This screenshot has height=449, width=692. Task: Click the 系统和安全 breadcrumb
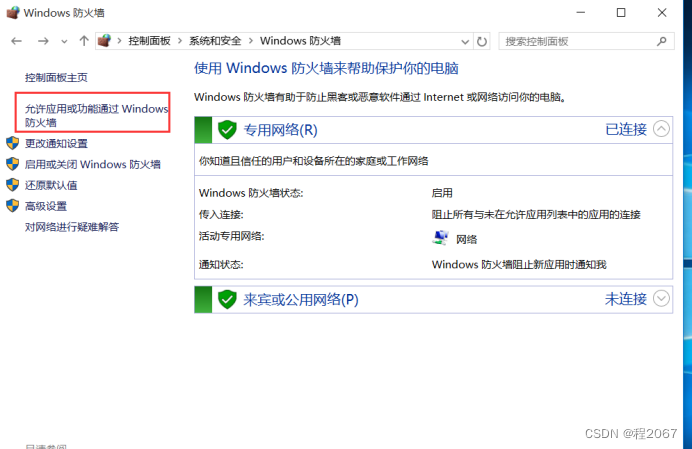(x=215, y=41)
